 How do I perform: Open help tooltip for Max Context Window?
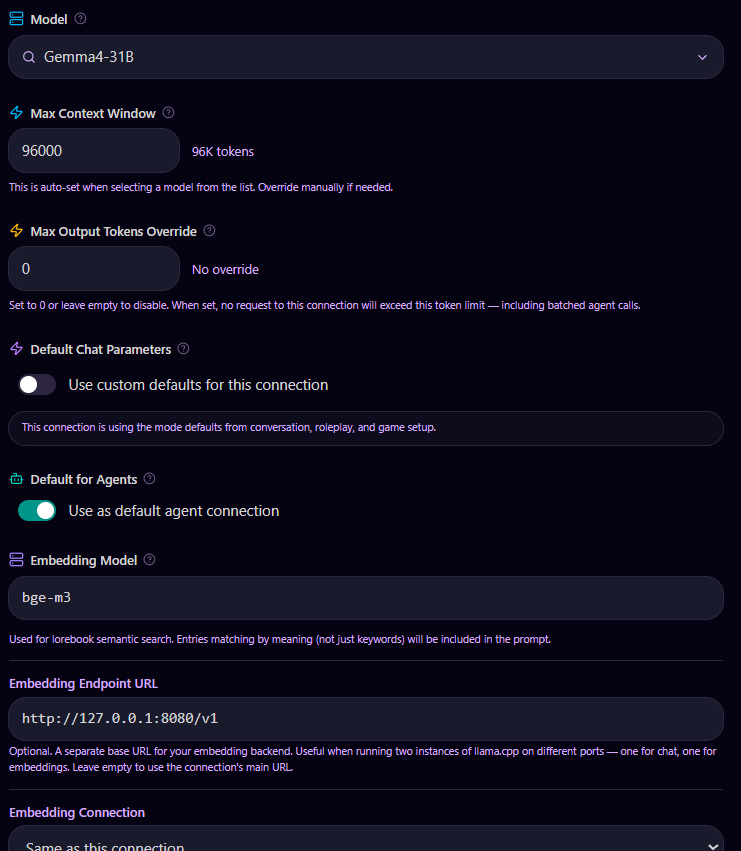168,113
